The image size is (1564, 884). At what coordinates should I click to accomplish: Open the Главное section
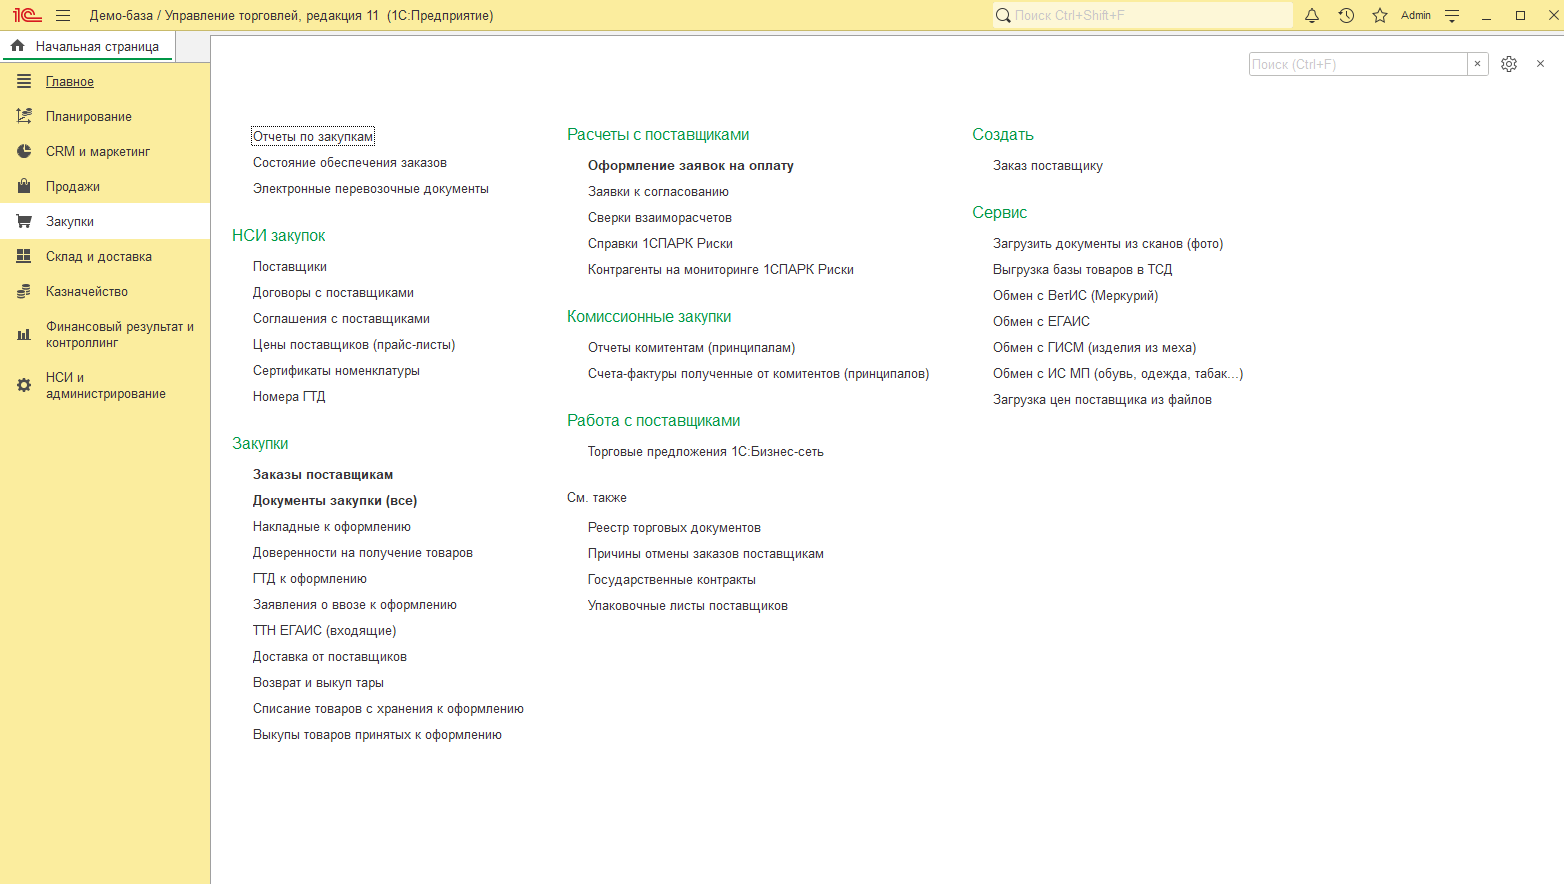click(x=70, y=81)
